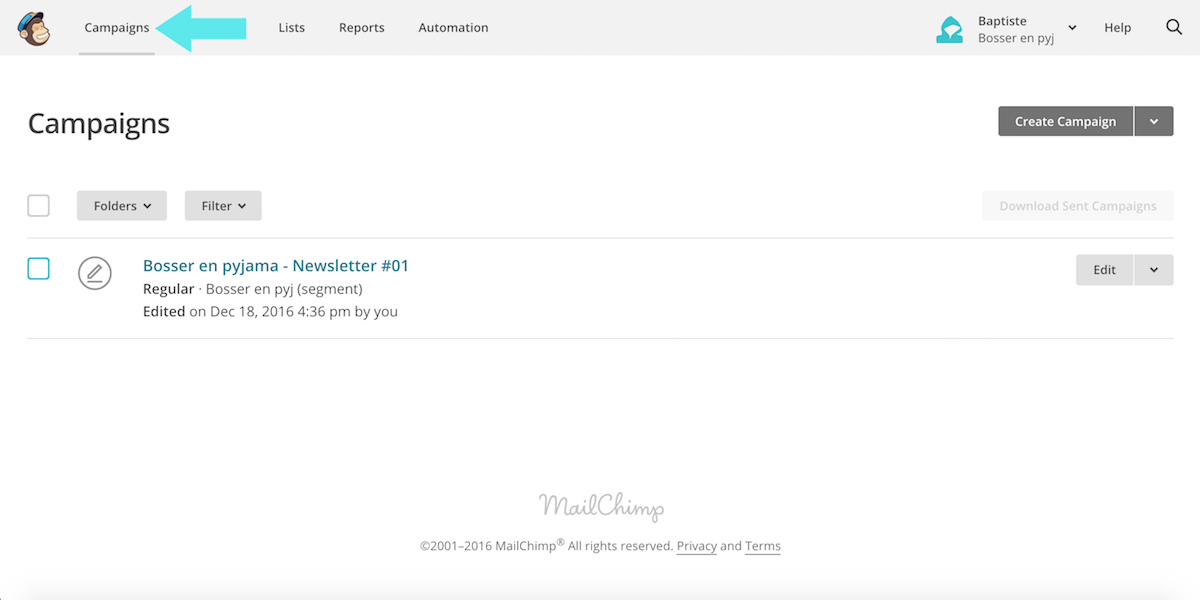Open the Bosser en pyjama - Newsletter #01 link
Image resolution: width=1200 pixels, height=600 pixels.
point(276,266)
